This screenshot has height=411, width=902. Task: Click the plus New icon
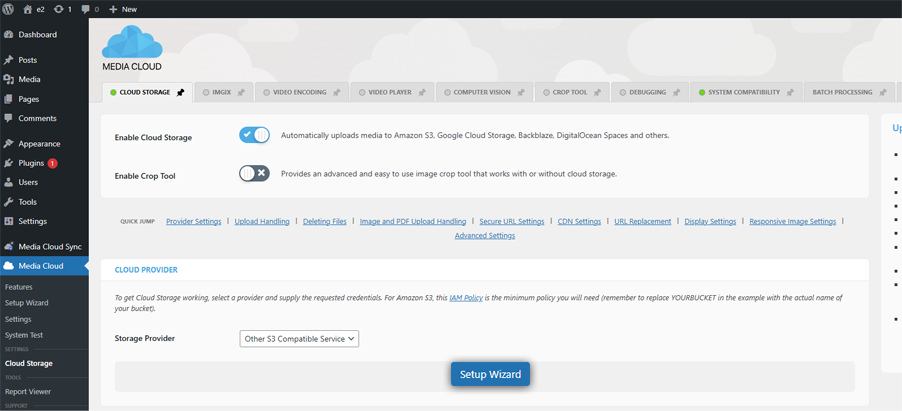113,9
